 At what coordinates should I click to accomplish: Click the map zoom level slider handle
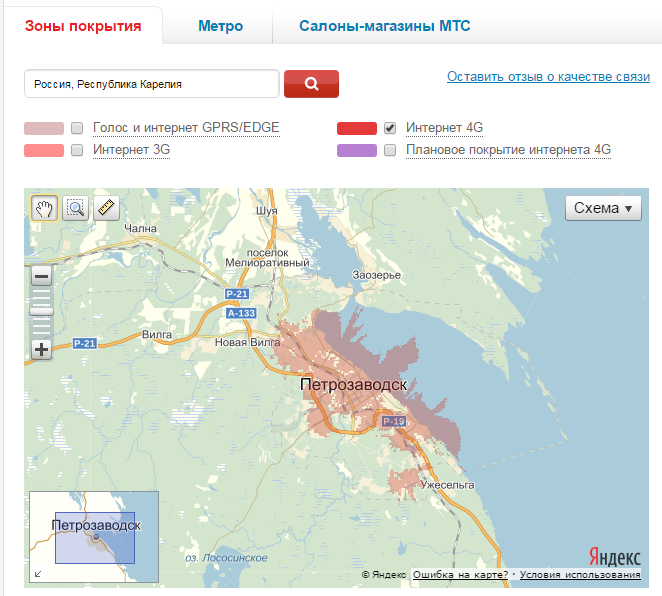[41, 312]
